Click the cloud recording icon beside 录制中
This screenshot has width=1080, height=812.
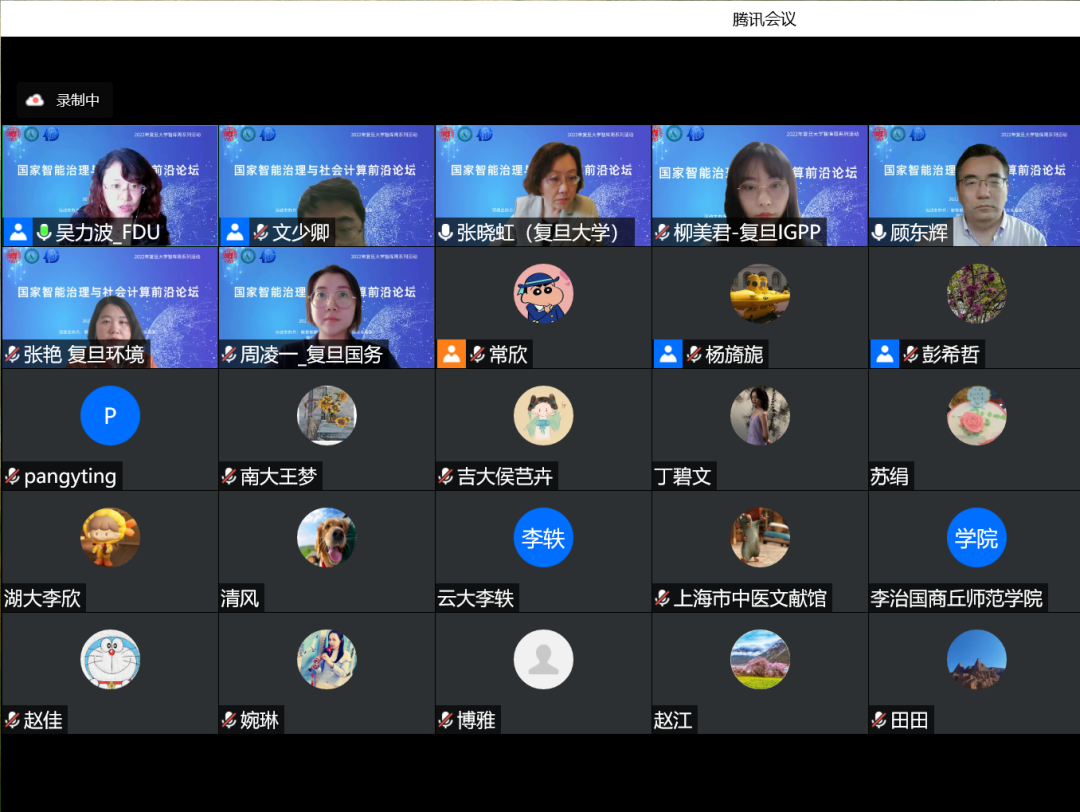coord(35,100)
